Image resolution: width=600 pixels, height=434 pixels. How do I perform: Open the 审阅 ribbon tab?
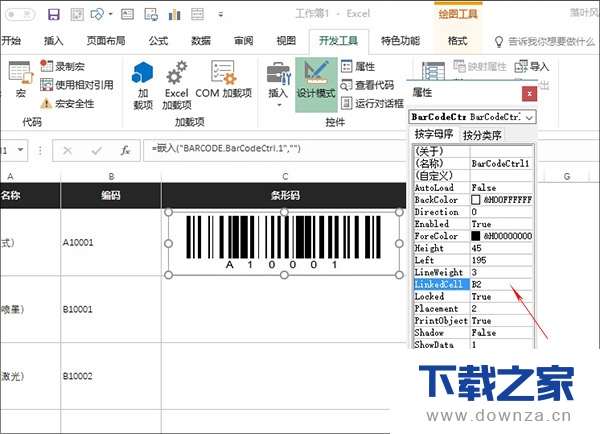click(244, 41)
